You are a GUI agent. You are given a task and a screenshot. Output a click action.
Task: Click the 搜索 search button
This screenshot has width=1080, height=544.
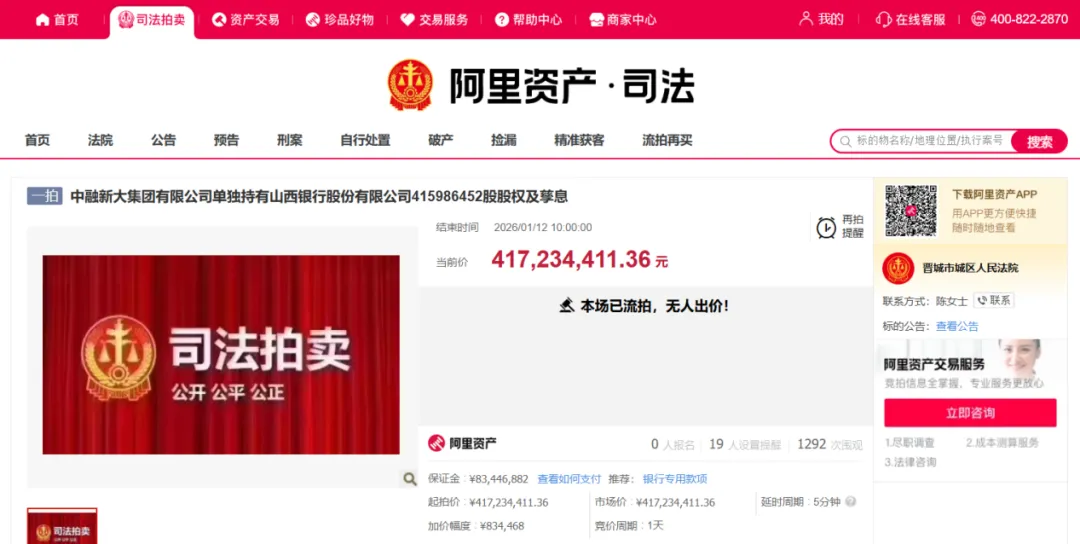1039,142
